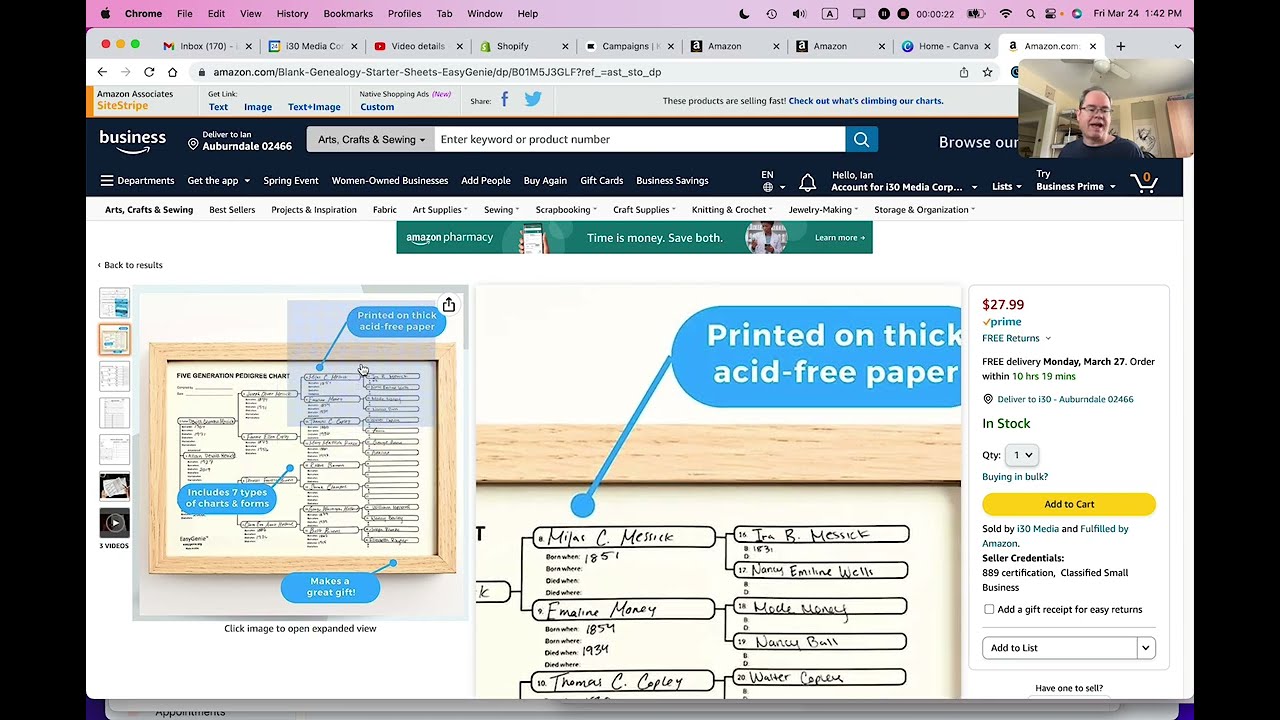Click the delivery location pin icon

[x=193, y=145]
